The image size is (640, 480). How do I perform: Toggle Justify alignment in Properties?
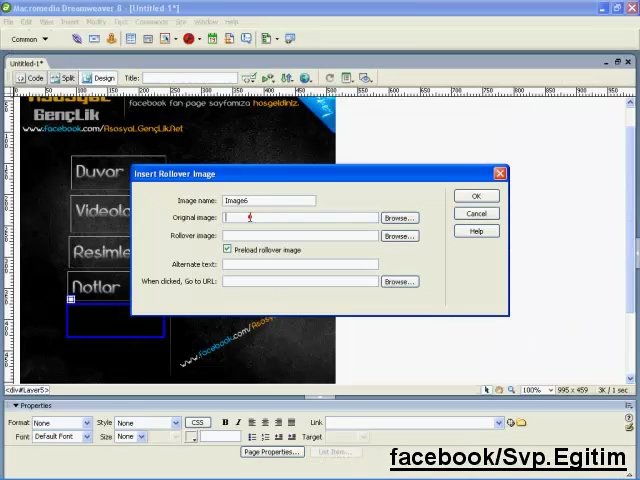point(291,422)
